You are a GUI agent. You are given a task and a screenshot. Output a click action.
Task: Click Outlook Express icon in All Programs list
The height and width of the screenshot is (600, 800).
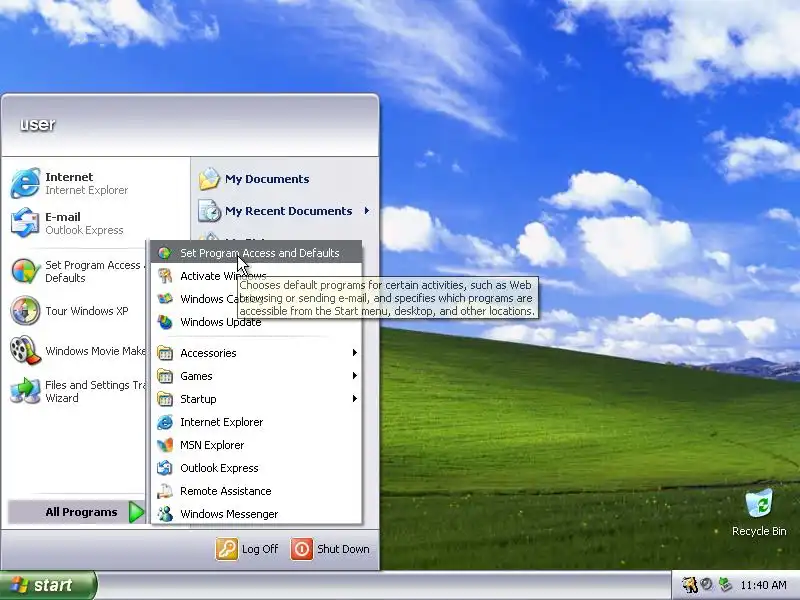tap(165, 468)
